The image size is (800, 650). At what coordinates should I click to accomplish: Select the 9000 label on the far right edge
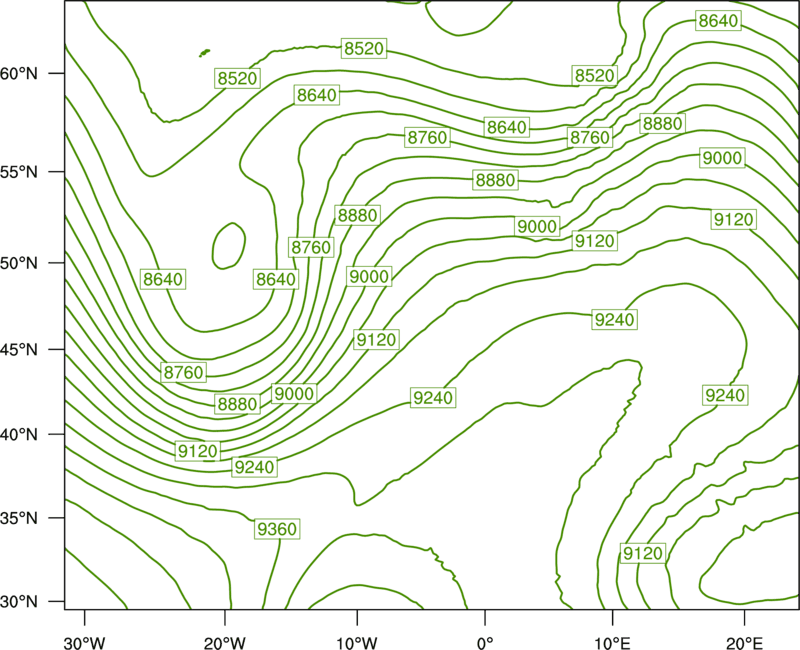pos(722,158)
